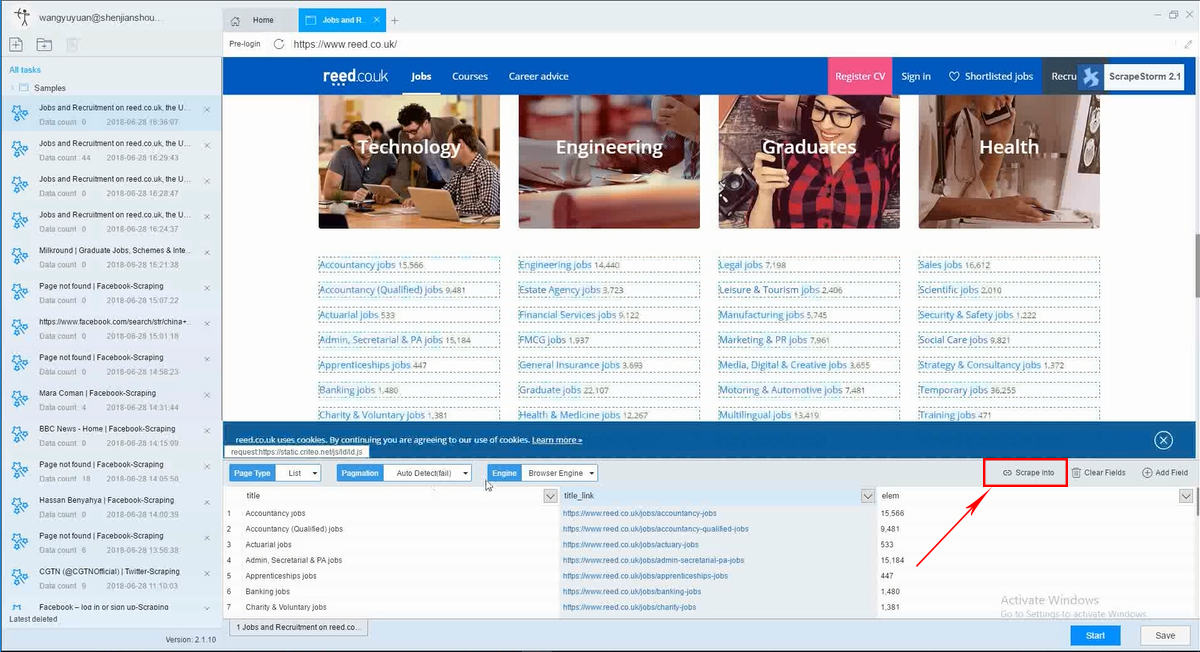Click task icon for CGTN Twitter-Scraping row

pyautogui.click(x=19, y=578)
